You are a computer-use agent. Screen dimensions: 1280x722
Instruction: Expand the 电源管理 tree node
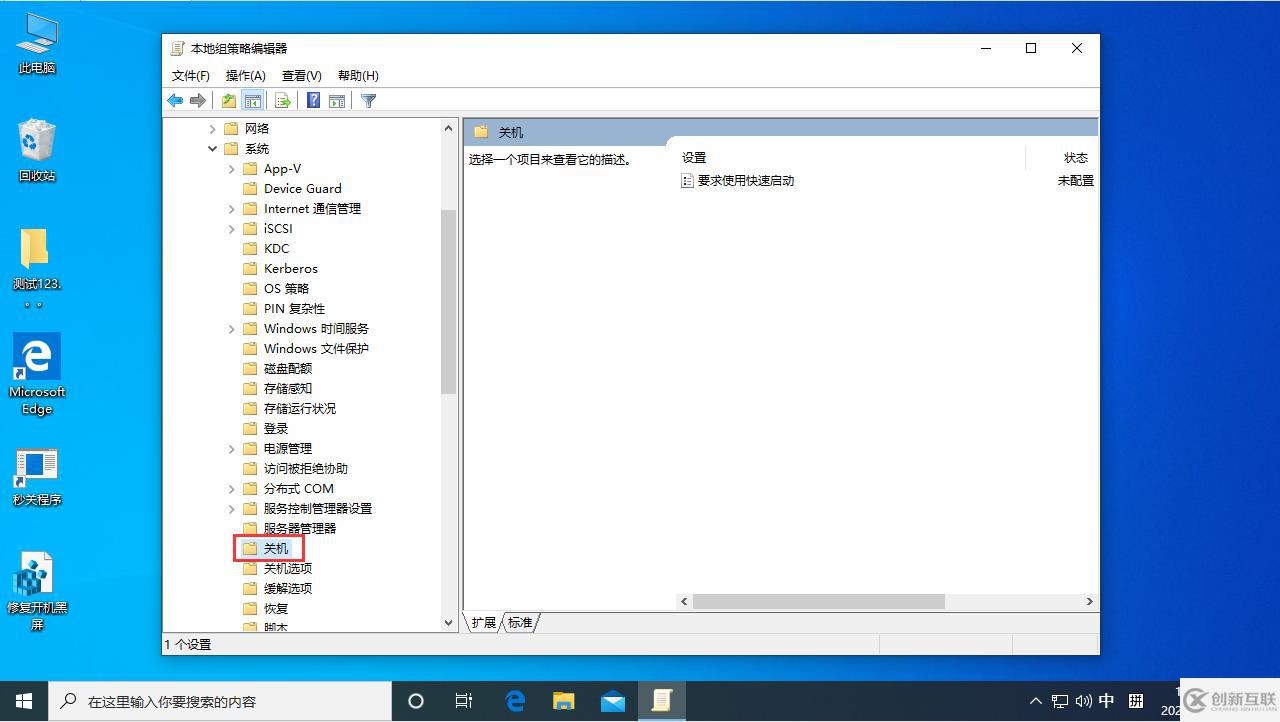coord(232,448)
